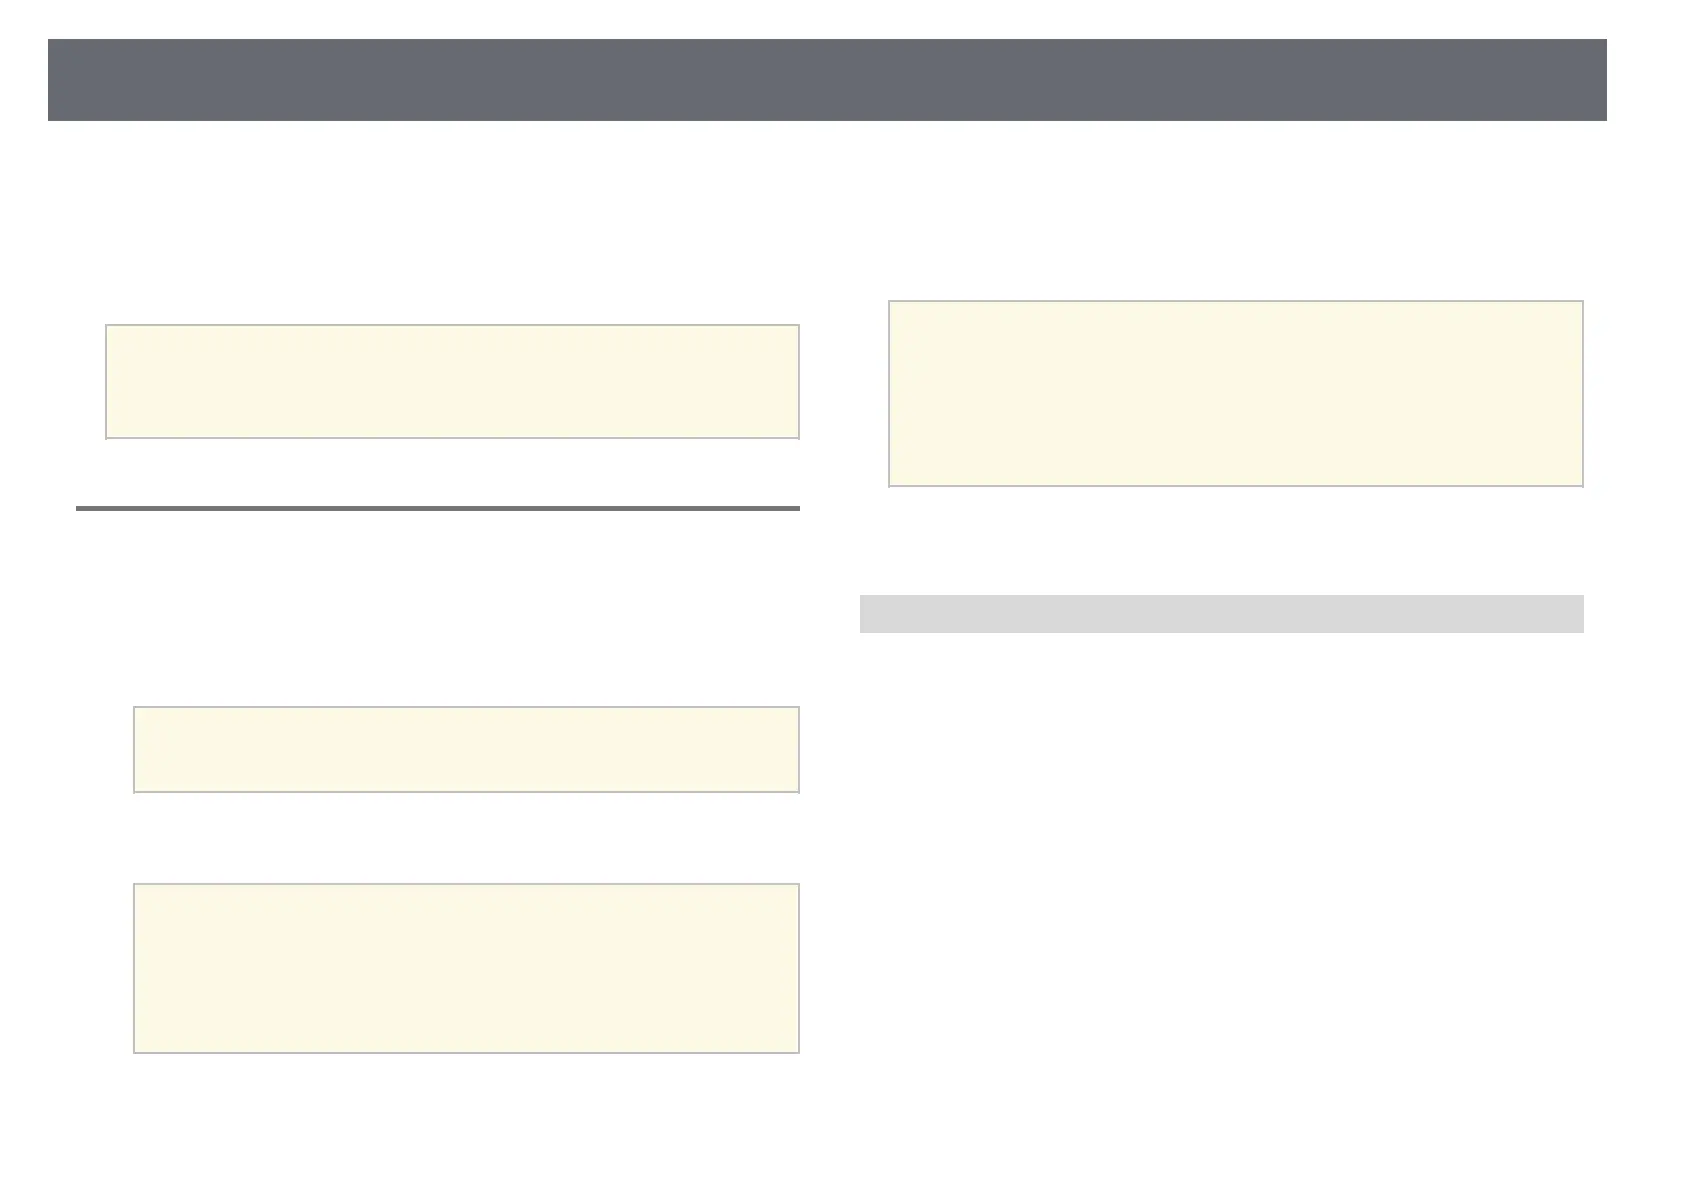Click the blank margin under the tallest left box
Viewport: 1684px width, 1190px height.
pyautogui.click(x=466, y=1110)
